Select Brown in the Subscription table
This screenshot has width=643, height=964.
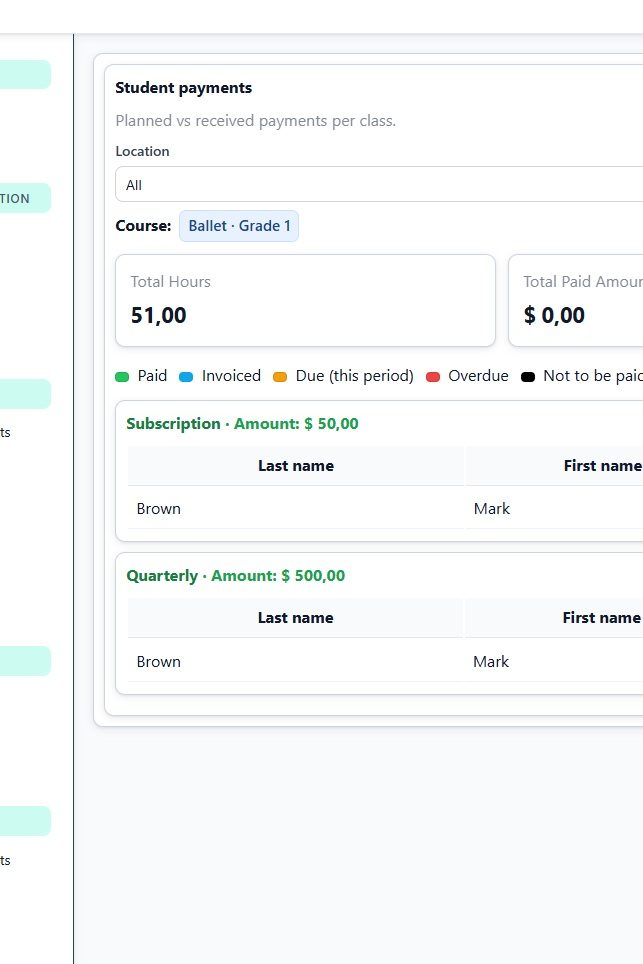(x=159, y=509)
